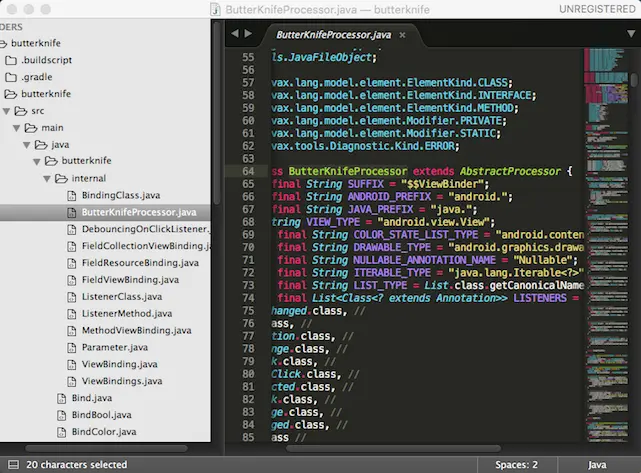This screenshot has height=473, width=641.
Task: Collapse the src folder triangle
Action: click(x=7, y=111)
